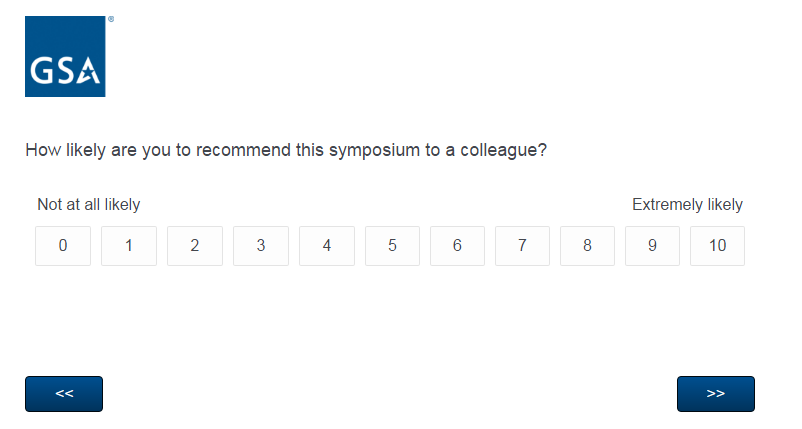
Task: Click the word 'colleague' in the question
Action: tap(501, 151)
